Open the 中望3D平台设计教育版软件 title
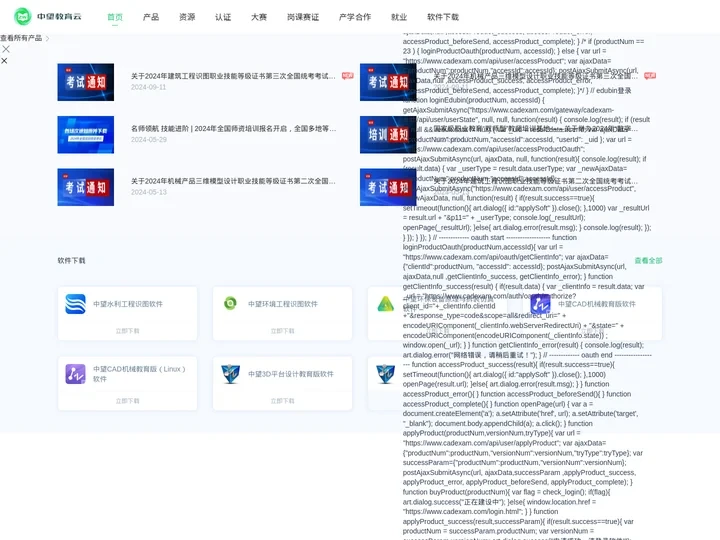 coord(291,374)
